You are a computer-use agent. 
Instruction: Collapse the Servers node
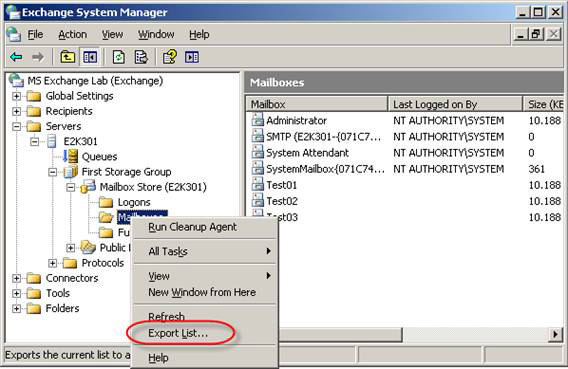tap(16, 126)
